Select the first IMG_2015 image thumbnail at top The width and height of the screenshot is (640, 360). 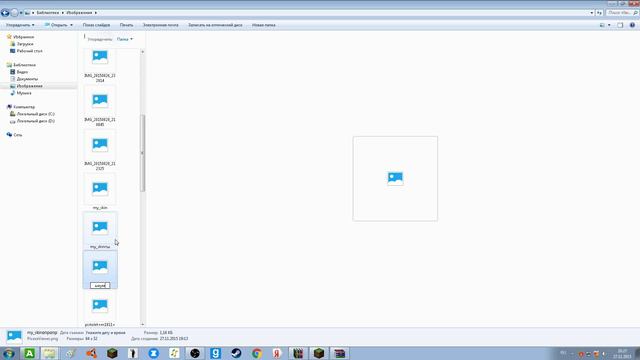coord(100,57)
